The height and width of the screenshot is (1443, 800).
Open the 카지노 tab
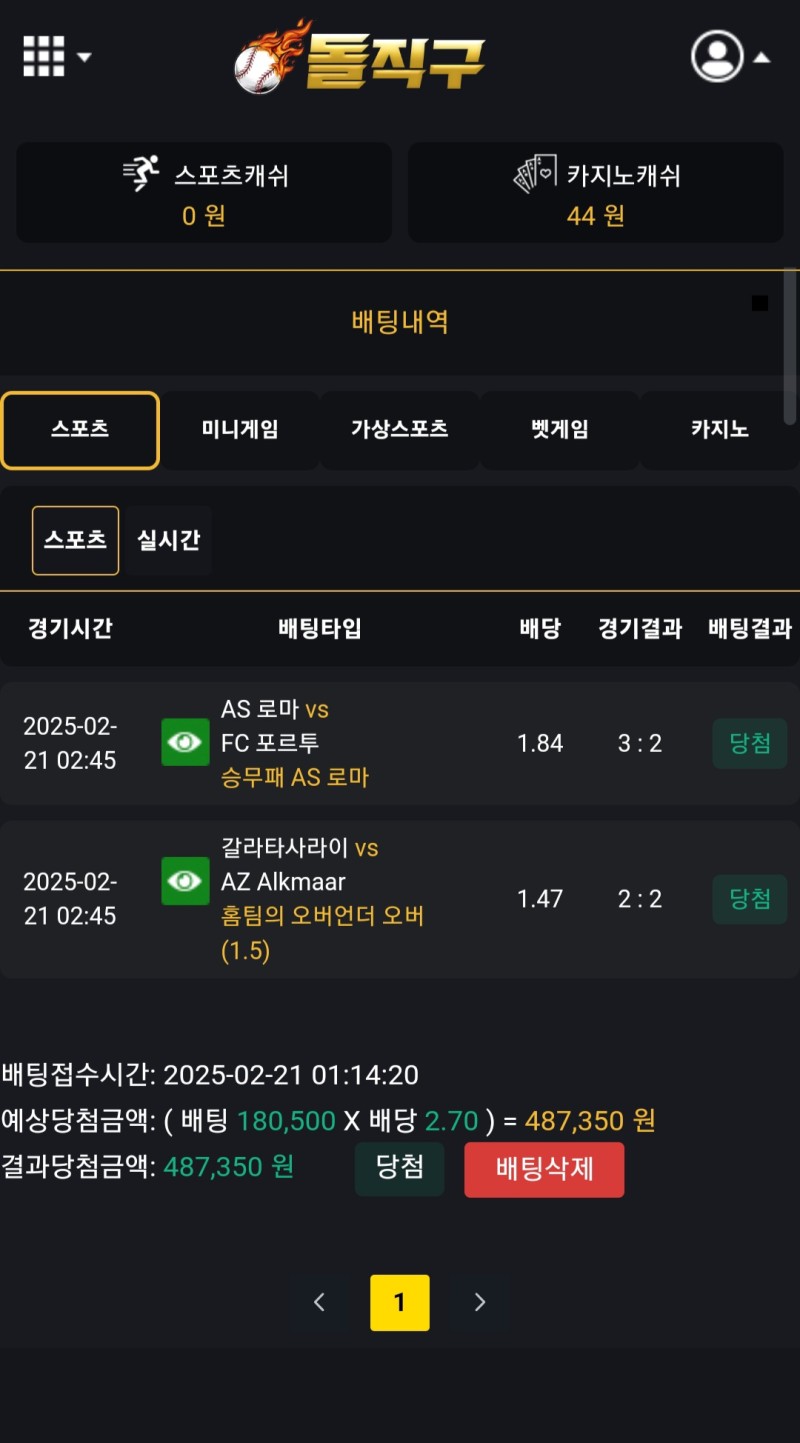pos(719,430)
